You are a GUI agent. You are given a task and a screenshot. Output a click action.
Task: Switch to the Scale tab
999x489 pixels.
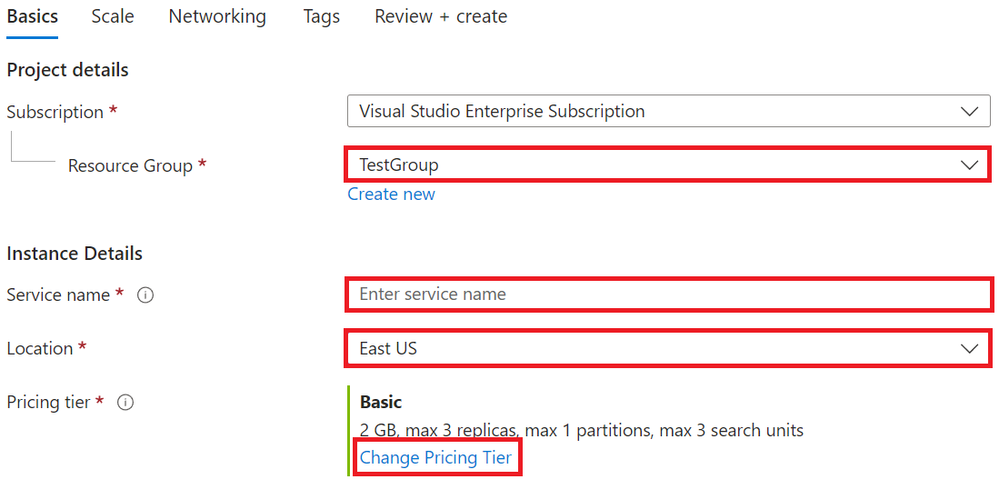(x=112, y=17)
